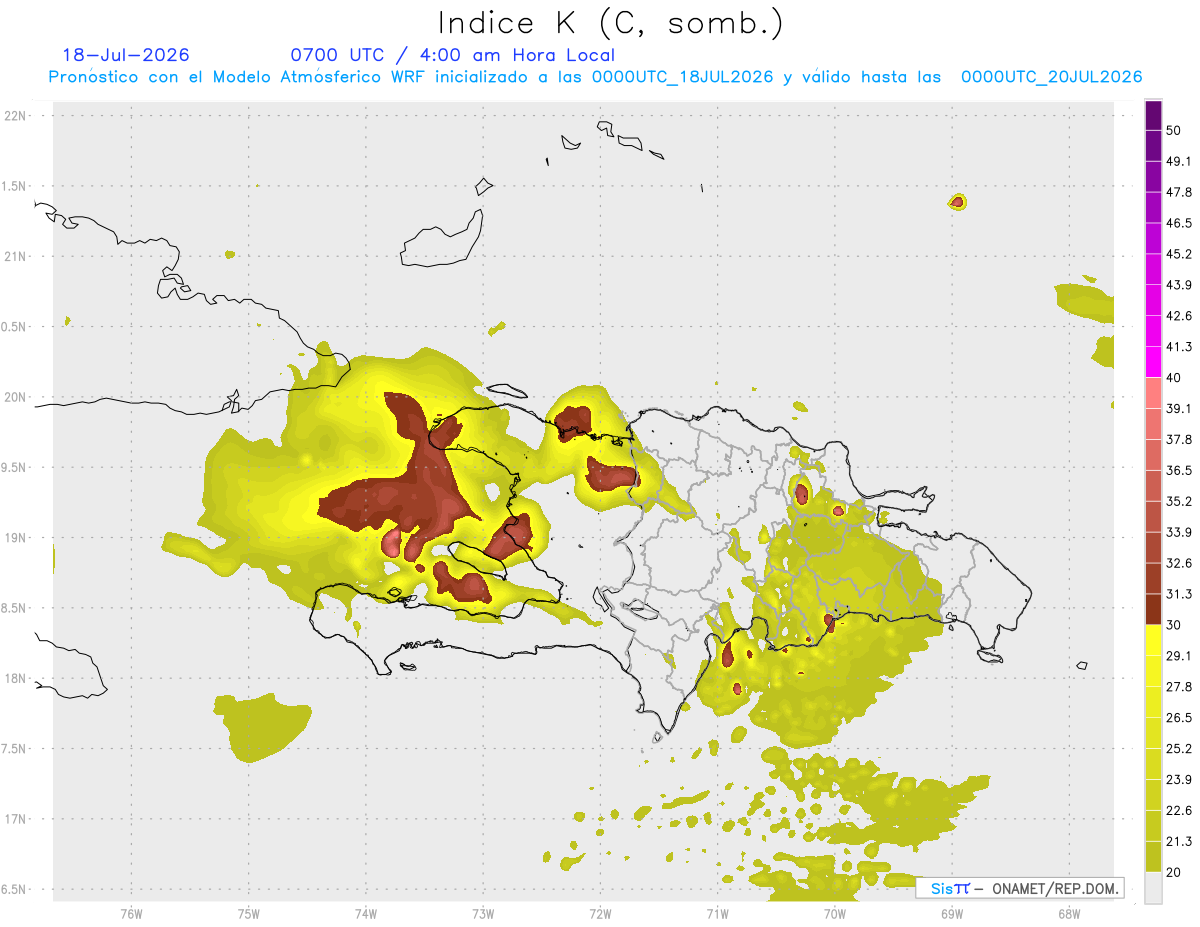Click the legend value 36.5
This screenshot has height=927, width=1200.
tap(1179, 470)
